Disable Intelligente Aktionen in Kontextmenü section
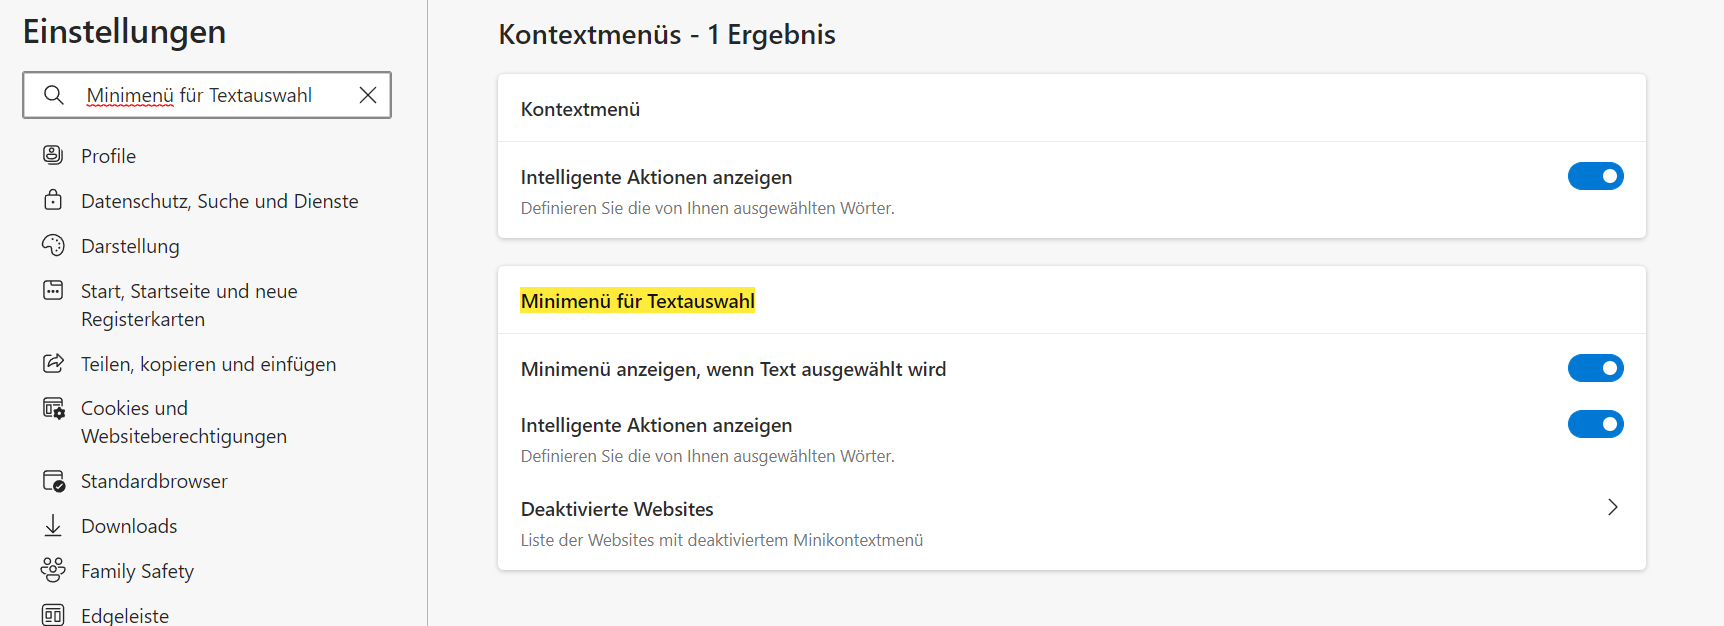The height and width of the screenshot is (626, 1724). coord(1595,176)
